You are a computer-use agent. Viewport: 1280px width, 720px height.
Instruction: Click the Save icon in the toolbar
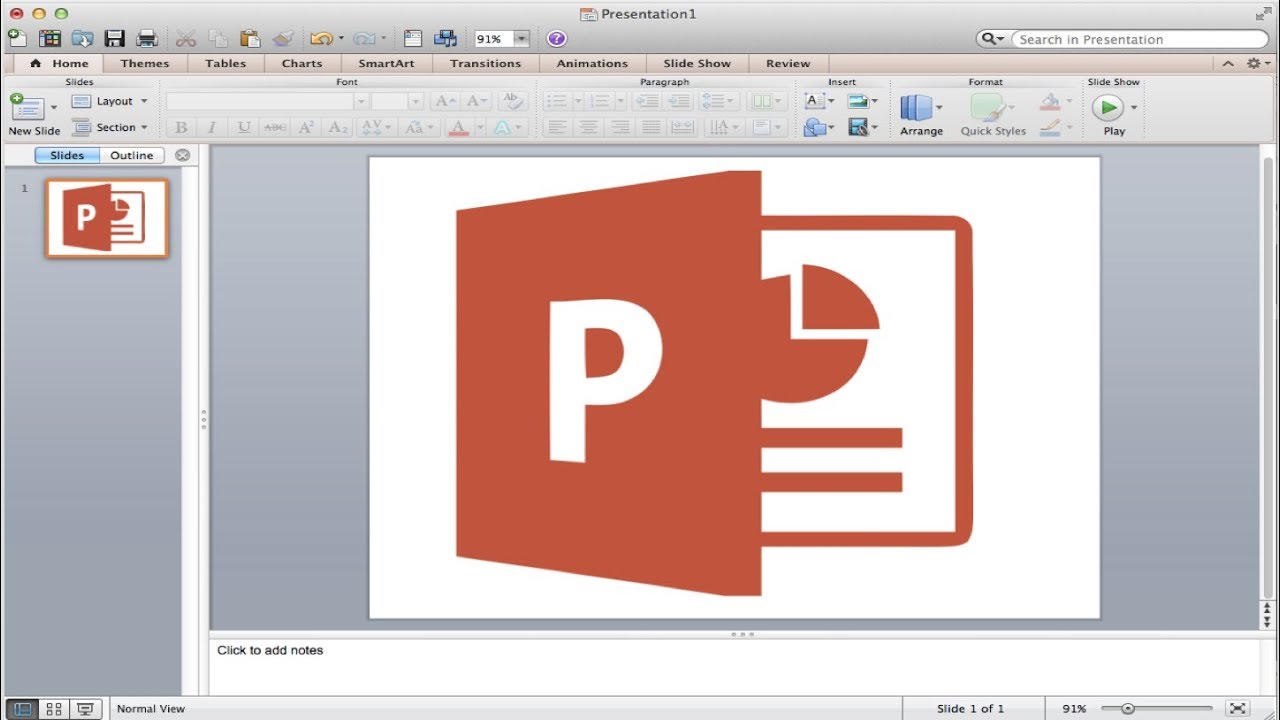(114, 38)
